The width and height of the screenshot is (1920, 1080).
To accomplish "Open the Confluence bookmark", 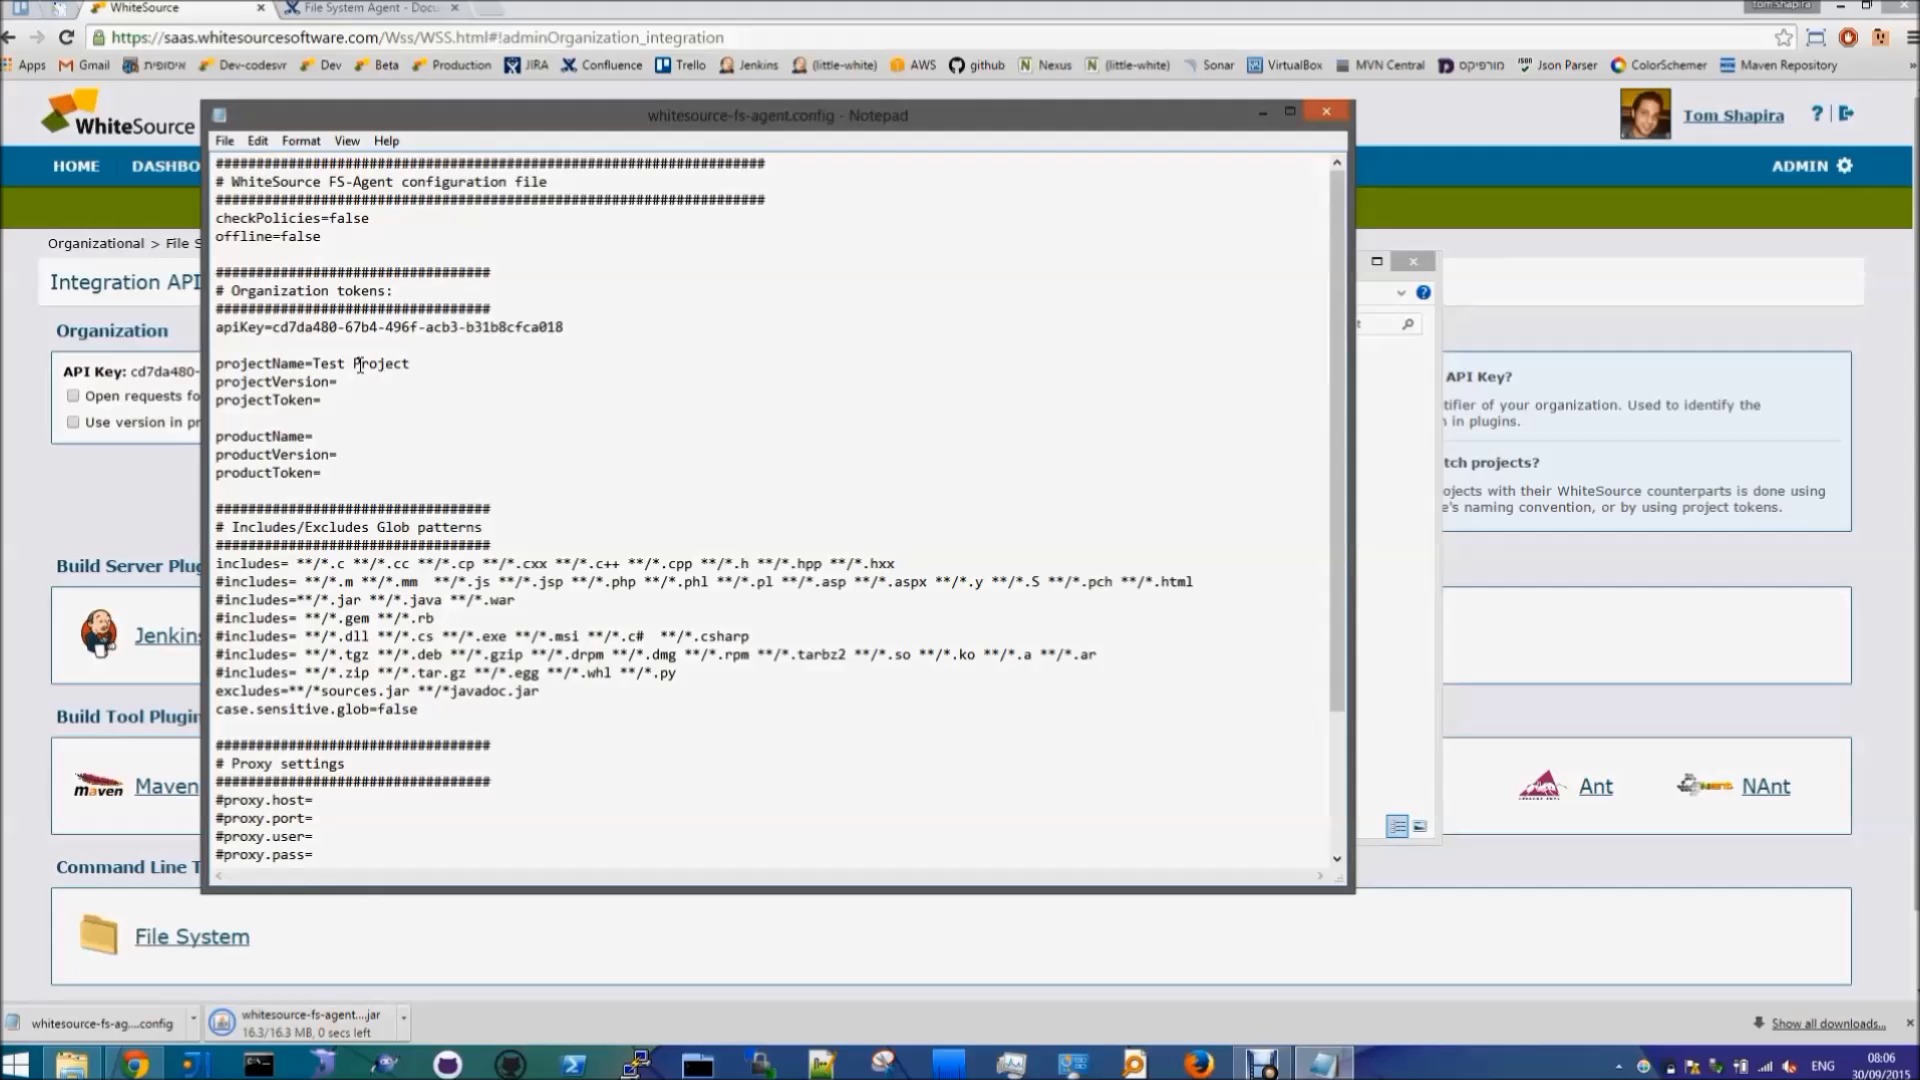I will [601, 65].
